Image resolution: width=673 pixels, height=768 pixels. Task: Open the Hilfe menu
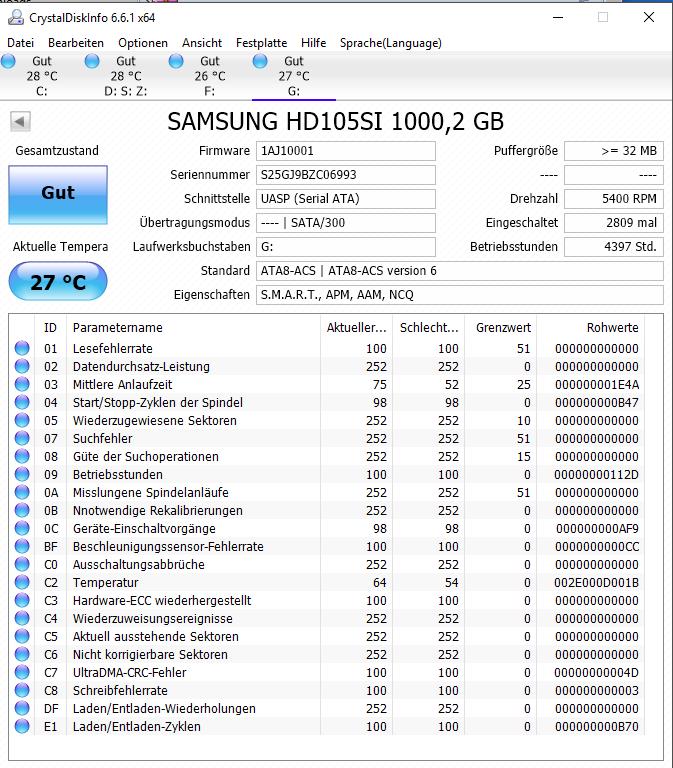(313, 43)
